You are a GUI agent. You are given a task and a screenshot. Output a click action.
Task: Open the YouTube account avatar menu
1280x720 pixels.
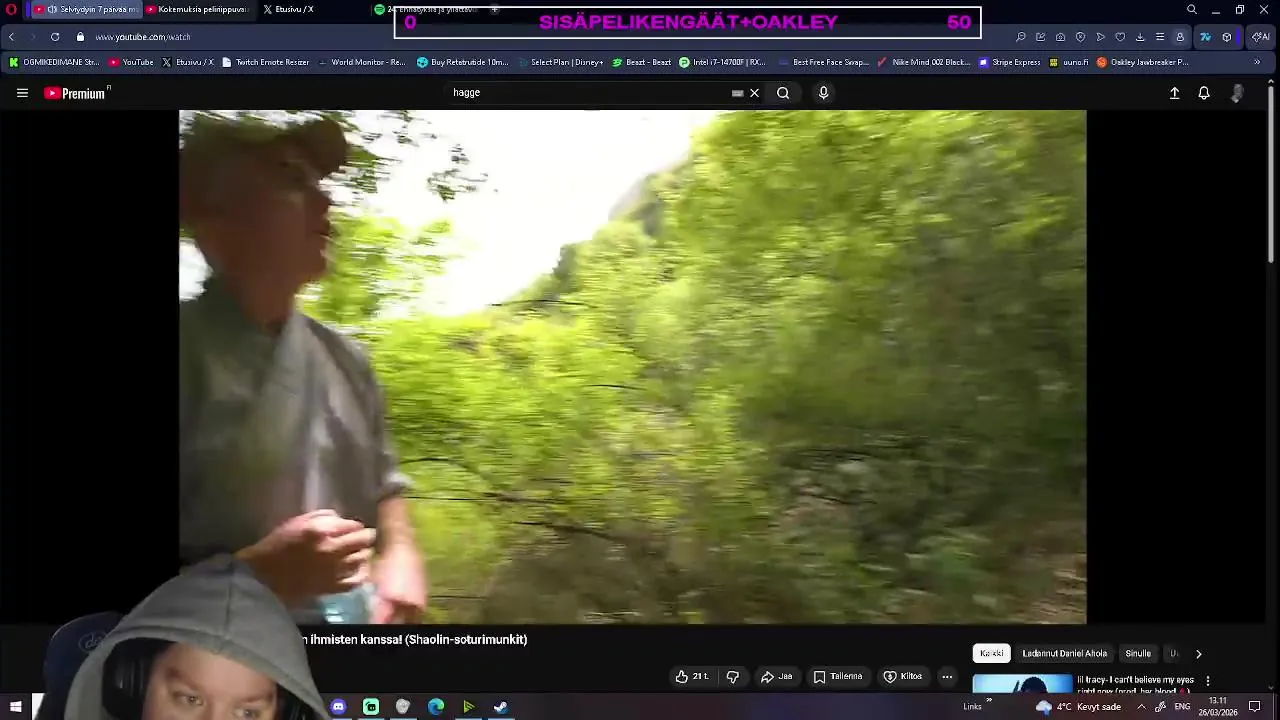tap(1237, 93)
